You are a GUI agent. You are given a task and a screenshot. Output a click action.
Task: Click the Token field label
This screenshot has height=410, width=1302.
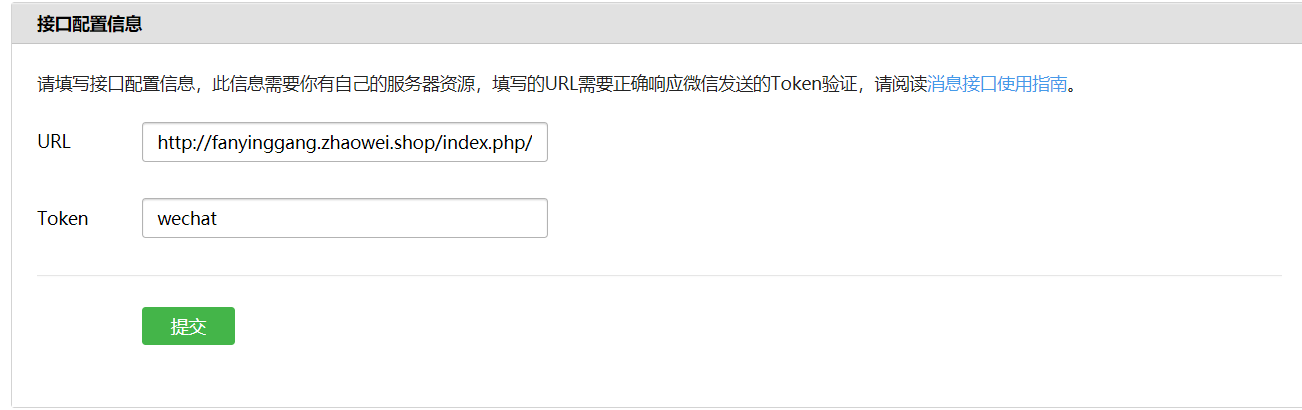click(63, 218)
